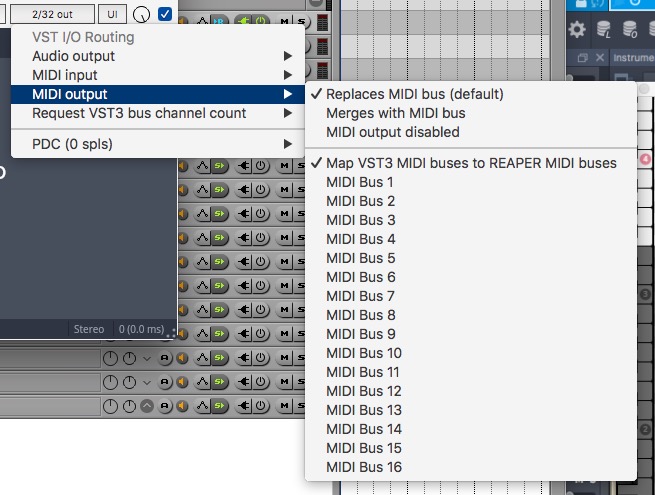Screen dimensions: 655x495
Task: Choose MIDI Bus 14
Action: click(x=471, y=429)
